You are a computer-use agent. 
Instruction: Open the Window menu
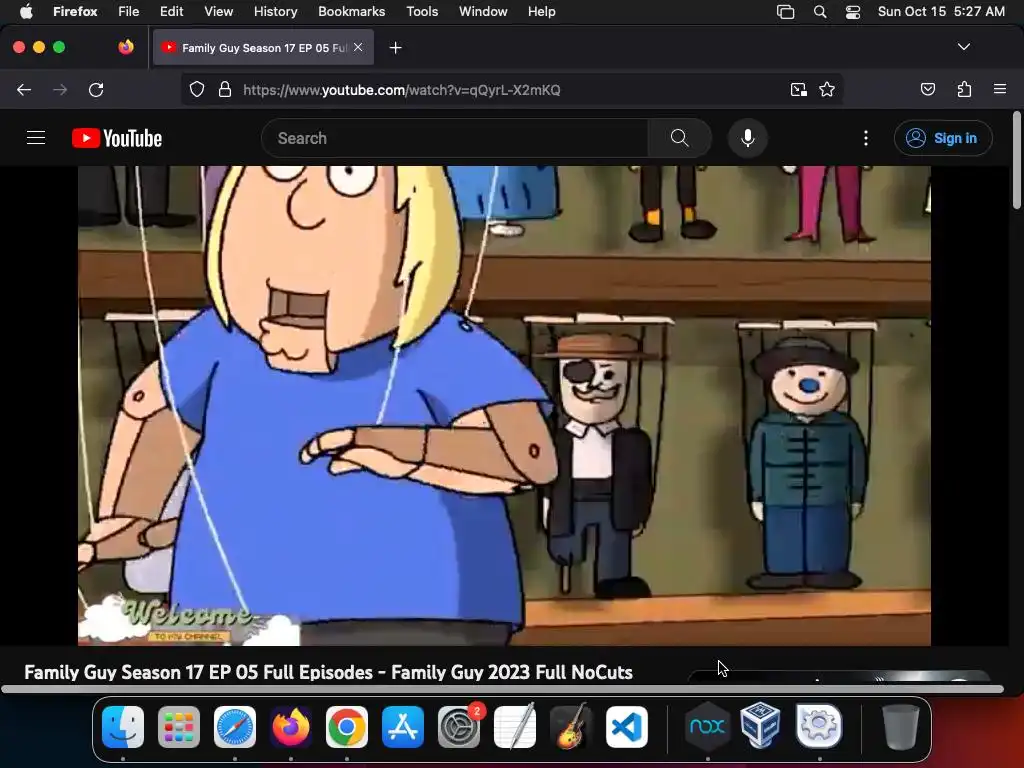483,12
